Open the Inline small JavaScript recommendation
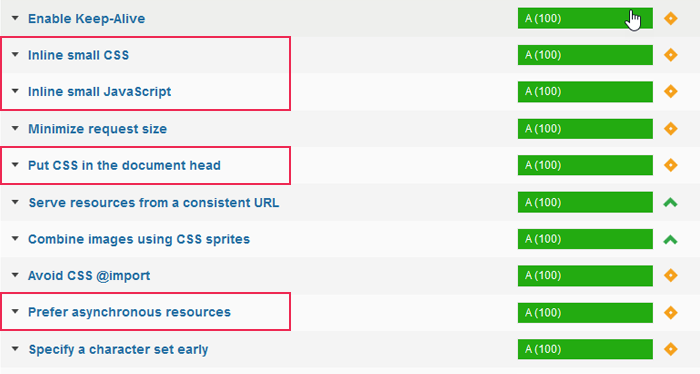The height and width of the screenshot is (374, 700). coord(100,92)
